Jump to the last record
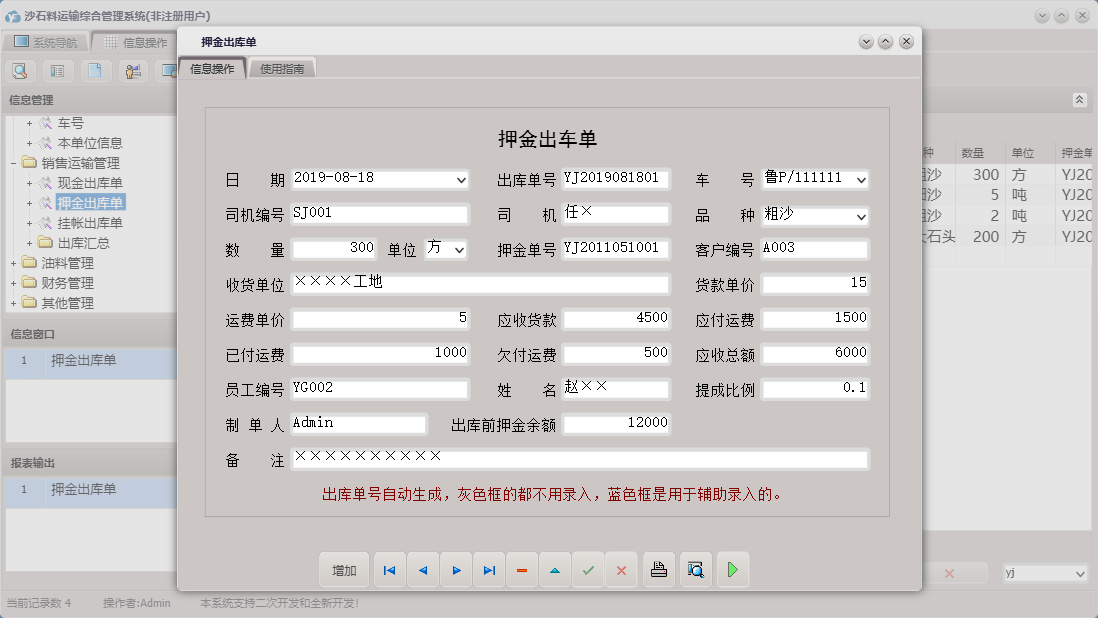 pos(489,569)
